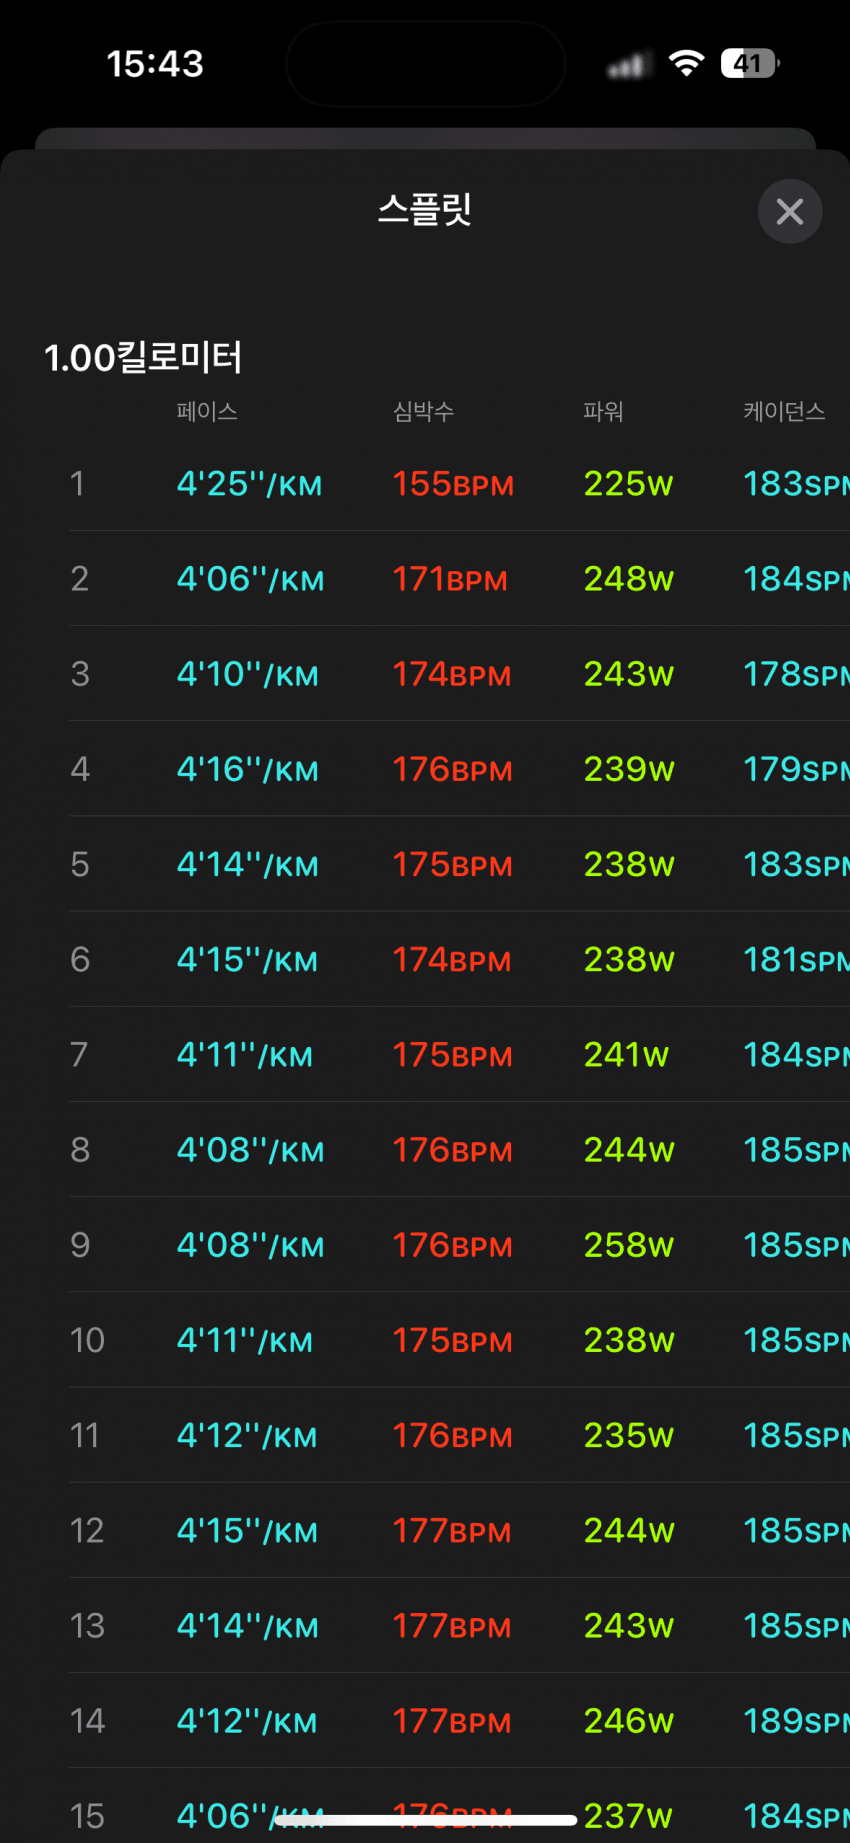Close the 스플릿 sheet with the X button
The image size is (850, 1843).
click(x=790, y=211)
